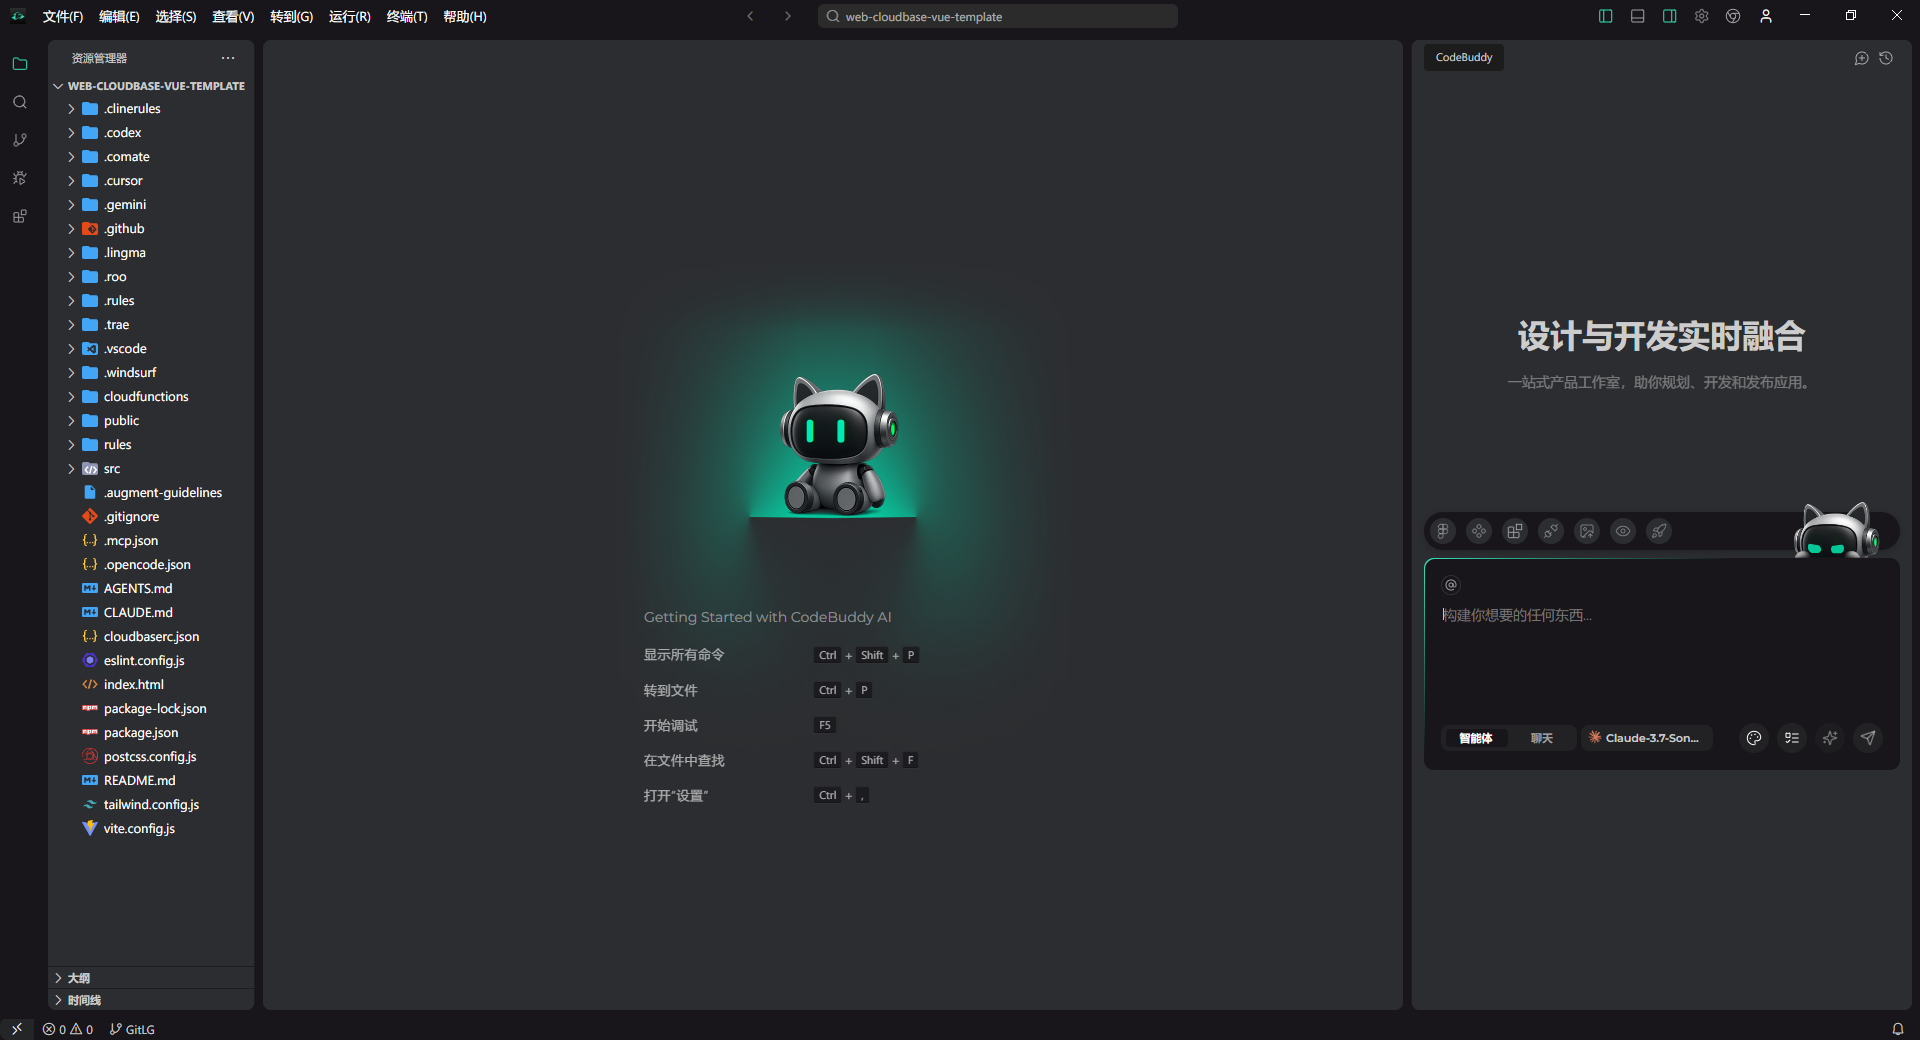Click the remote window icon in status bar
The width and height of the screenshot is (1920, 1040).
coord(17,1029)
